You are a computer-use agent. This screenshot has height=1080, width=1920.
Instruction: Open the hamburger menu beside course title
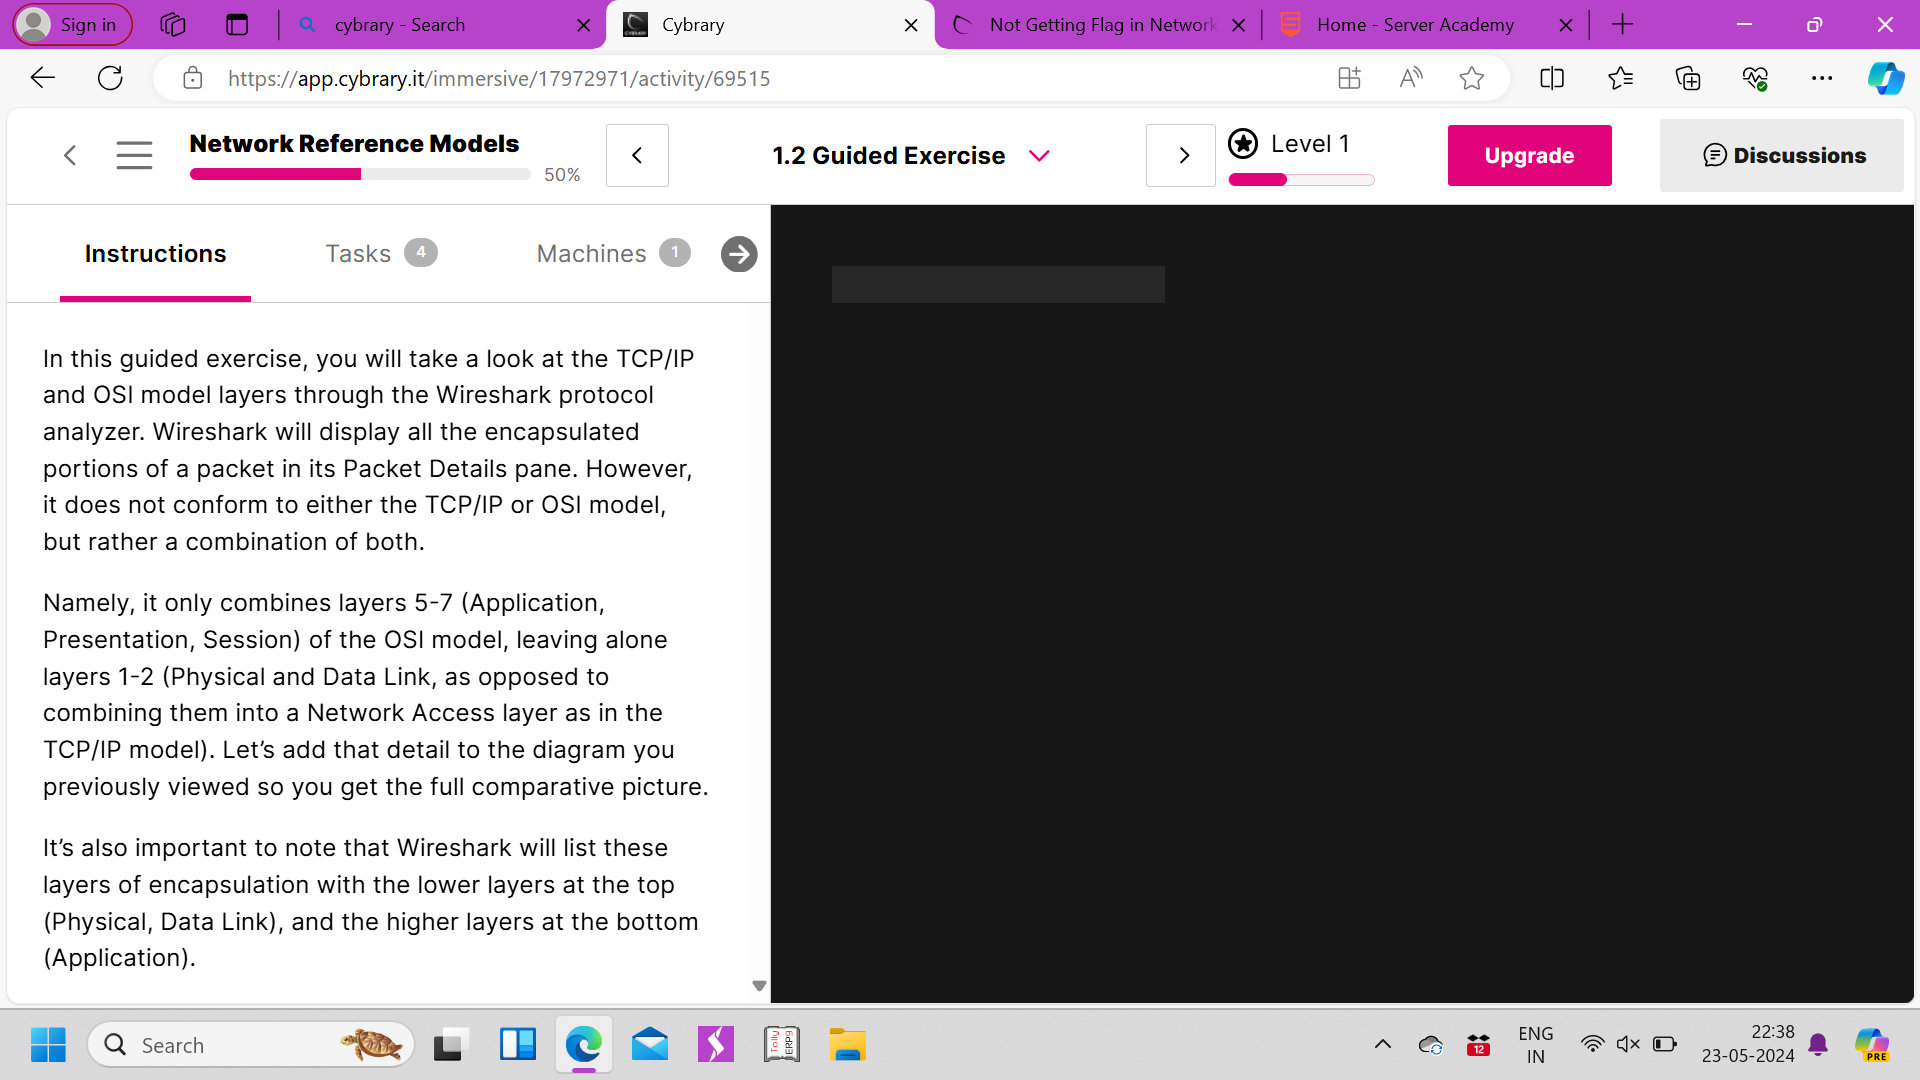click(134, 155)
